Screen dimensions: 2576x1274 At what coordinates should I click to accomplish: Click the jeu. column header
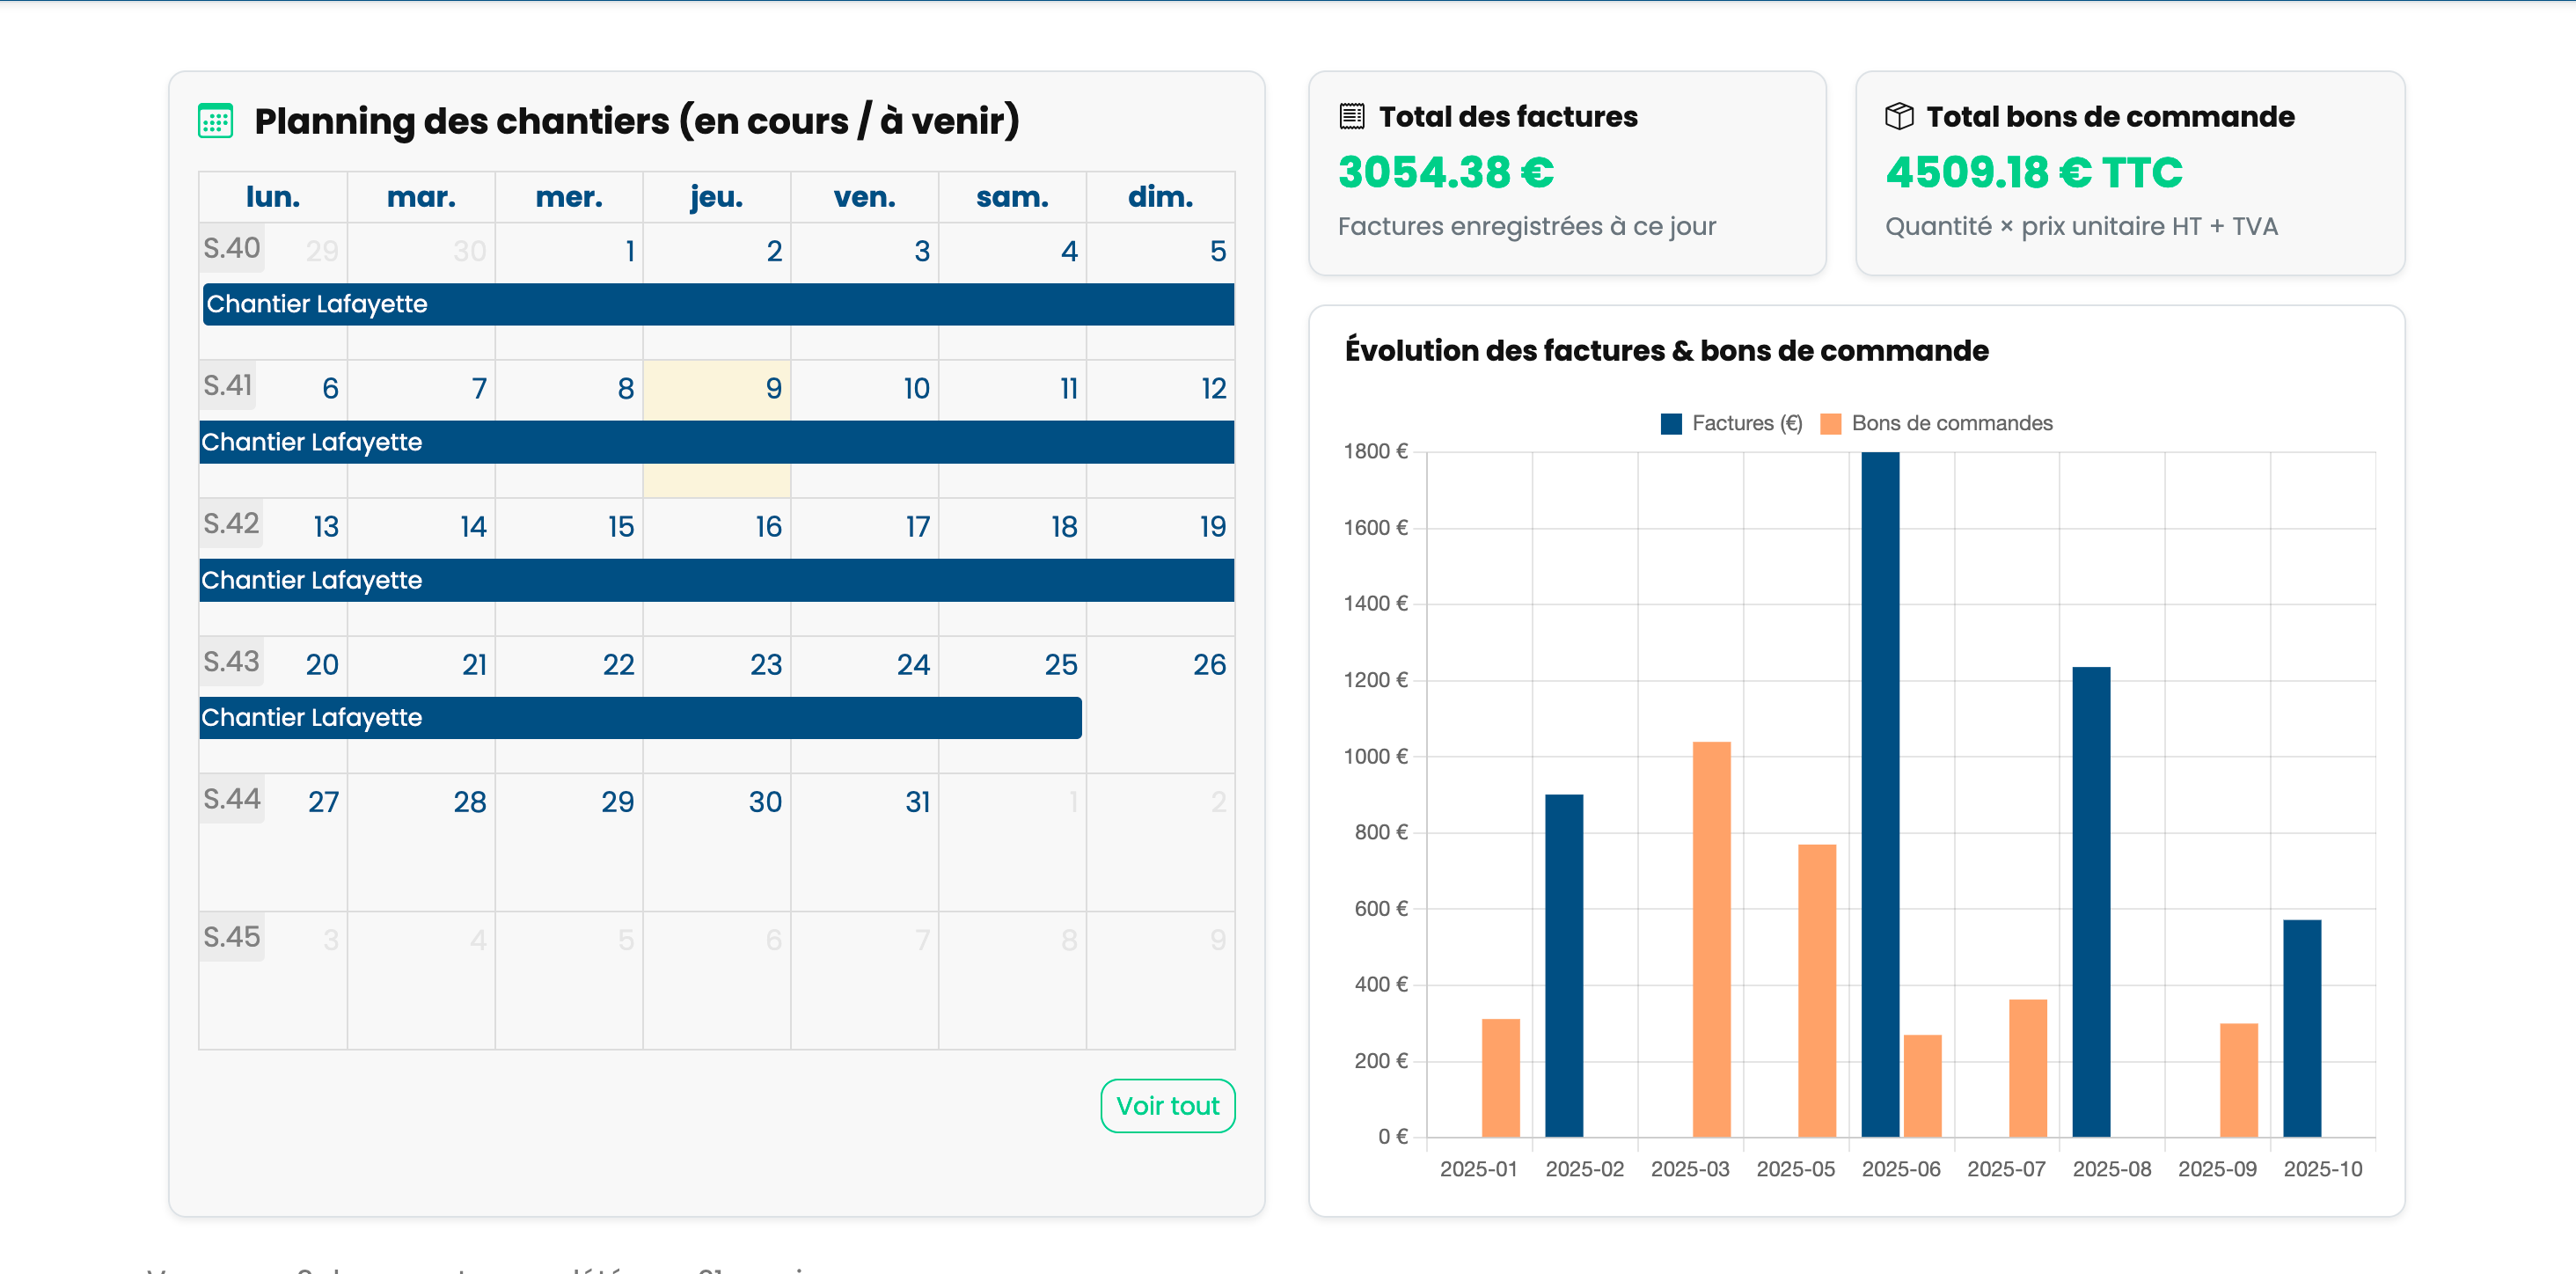click(716, 197)
